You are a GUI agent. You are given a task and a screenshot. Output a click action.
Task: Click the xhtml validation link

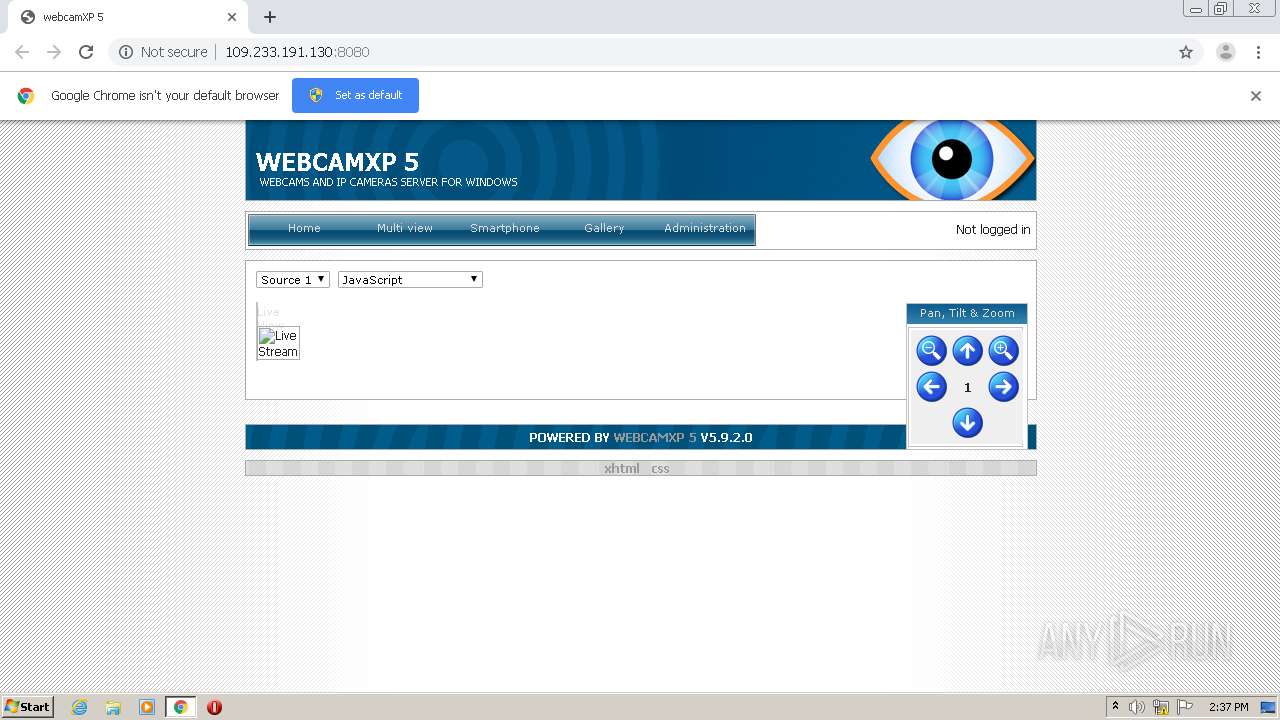621,468
